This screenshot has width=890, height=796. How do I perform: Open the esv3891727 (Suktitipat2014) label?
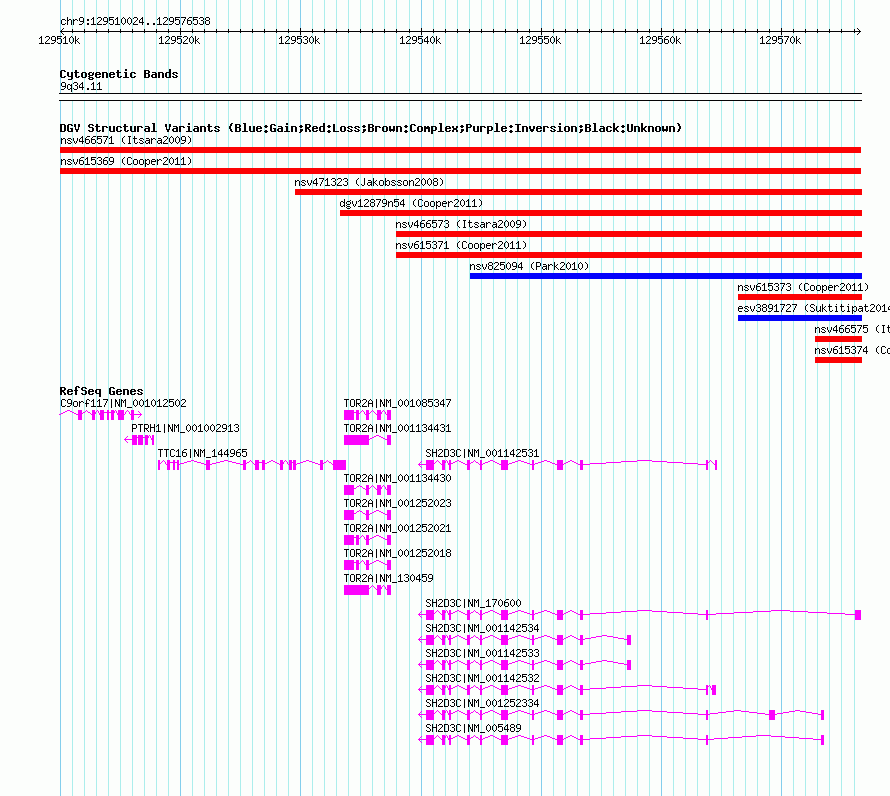813,308
